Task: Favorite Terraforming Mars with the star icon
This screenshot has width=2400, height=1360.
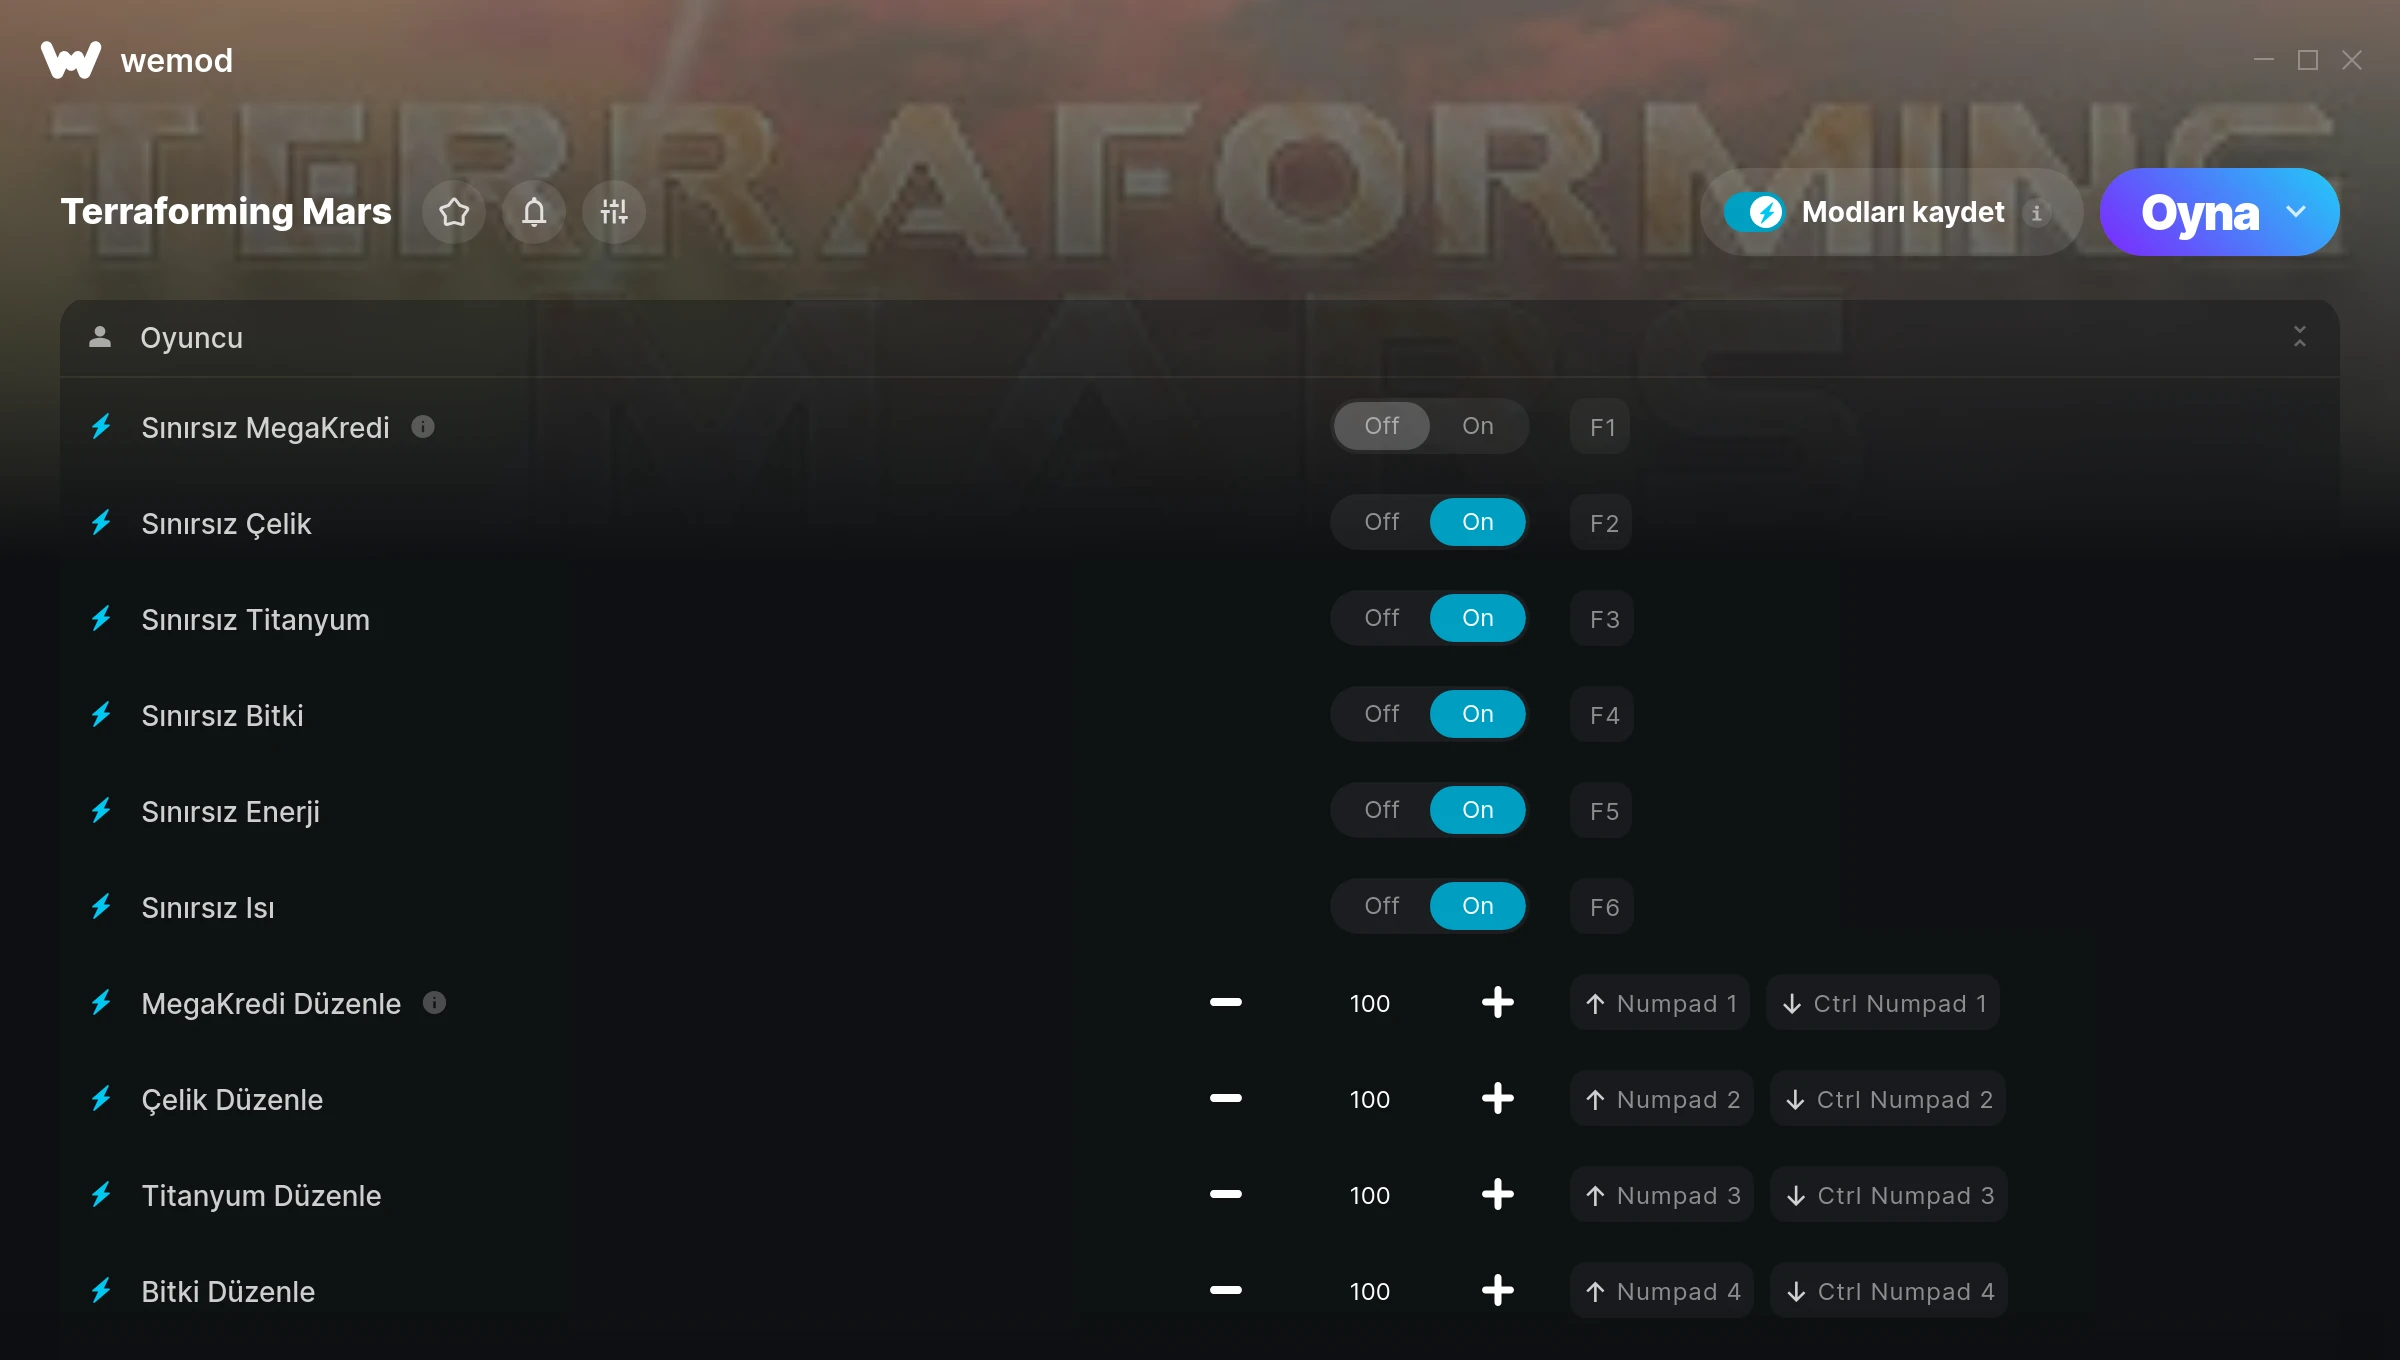Action: click(454, 212)
